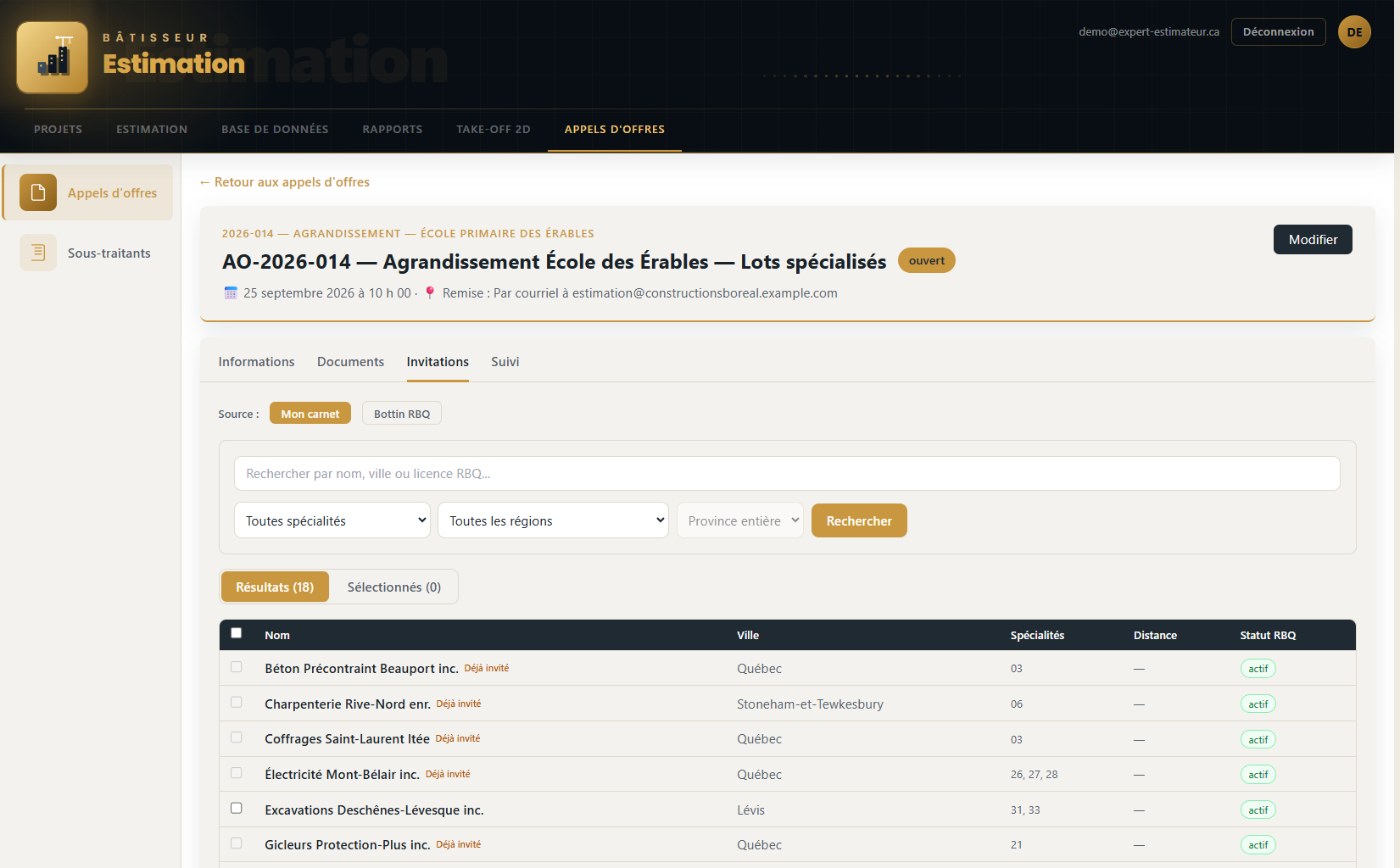Select Bottin RBQ source

point(401,413)
